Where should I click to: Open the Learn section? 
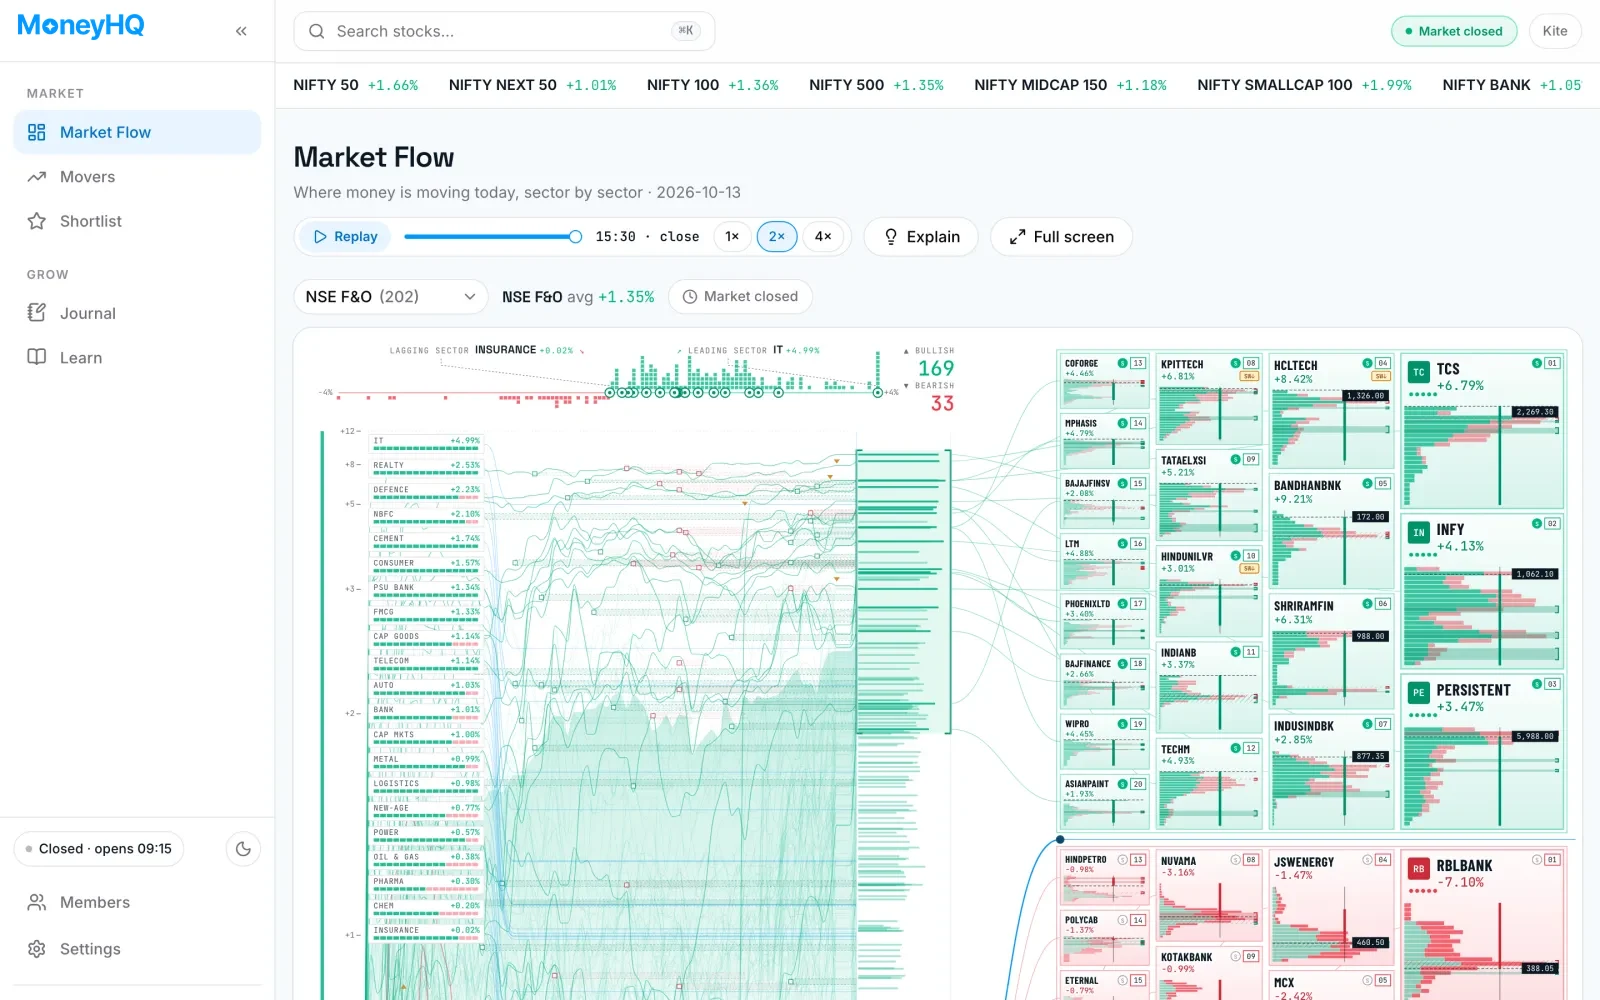pyautogui.click(x=137, y=358)
